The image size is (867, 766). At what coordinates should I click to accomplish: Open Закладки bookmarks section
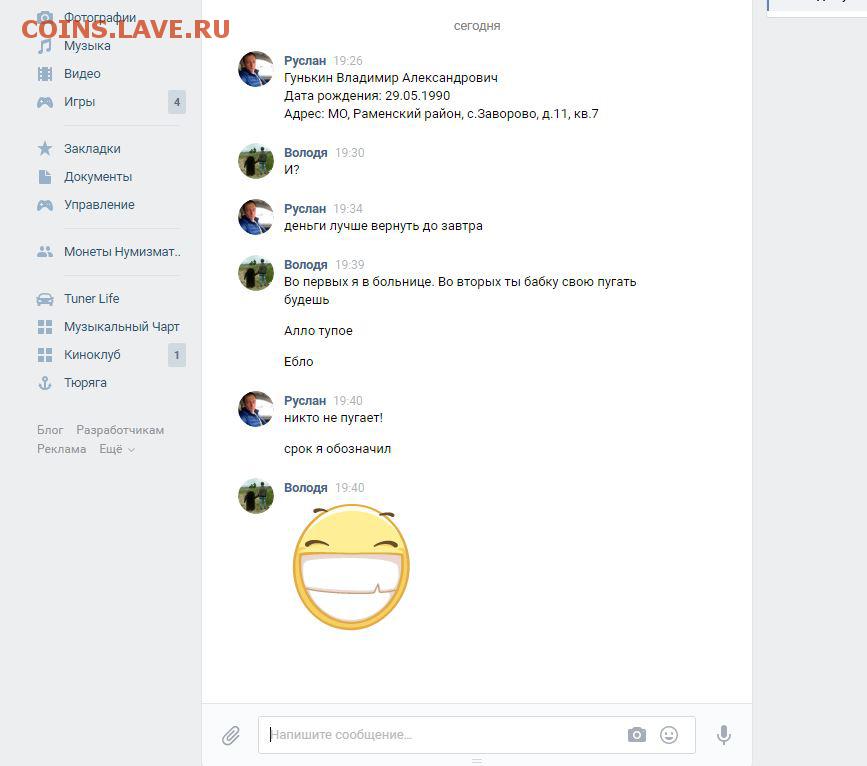pos(92,149)
